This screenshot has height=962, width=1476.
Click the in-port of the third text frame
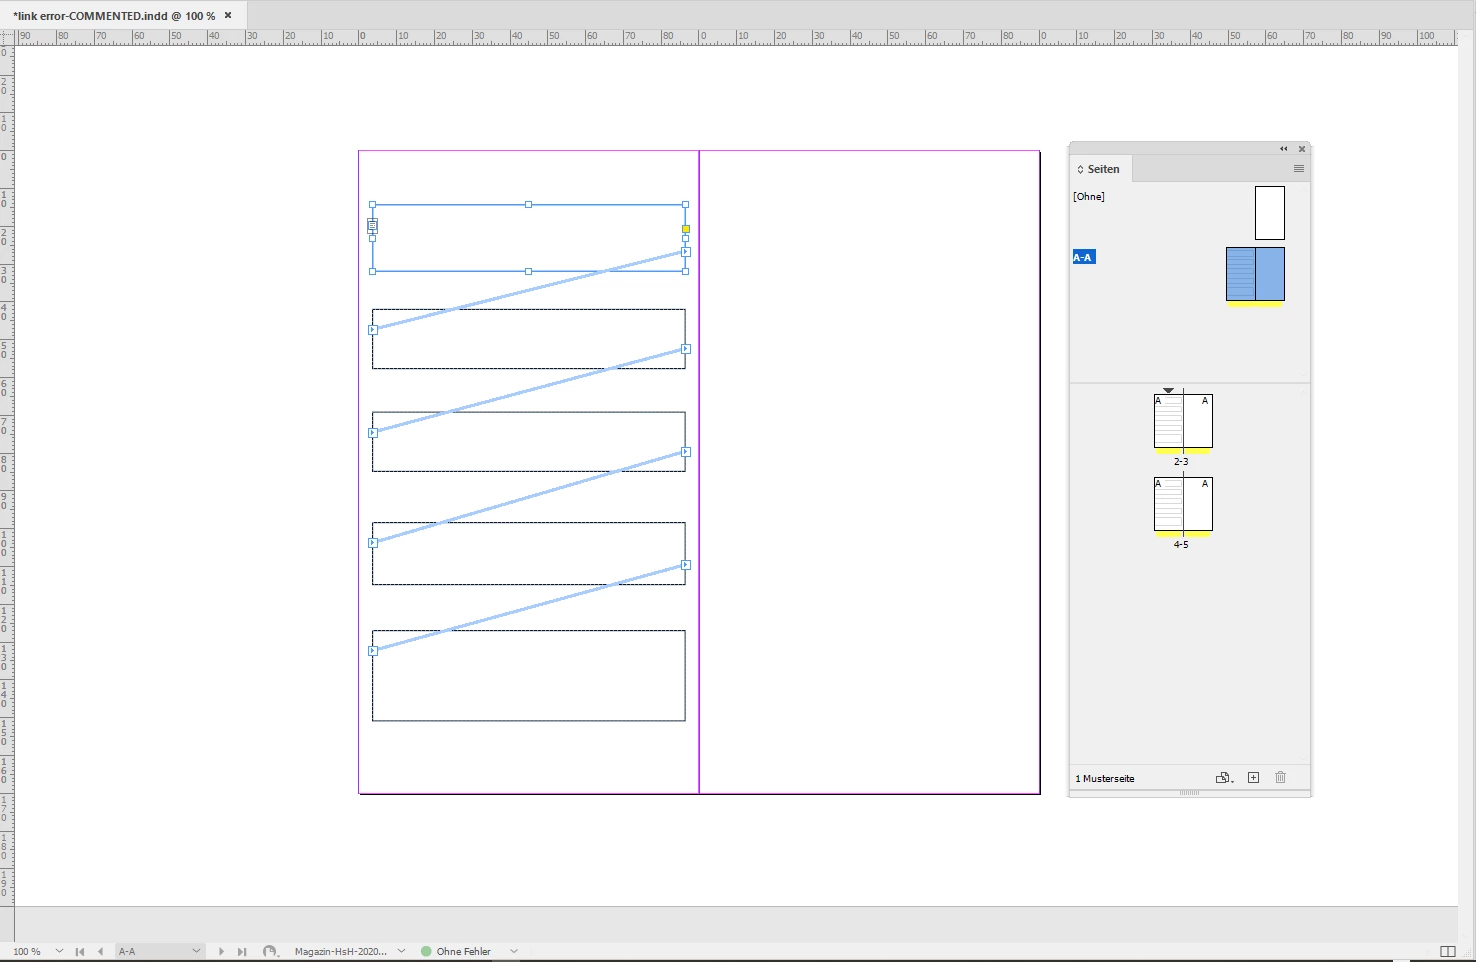(x=372, y=433)
